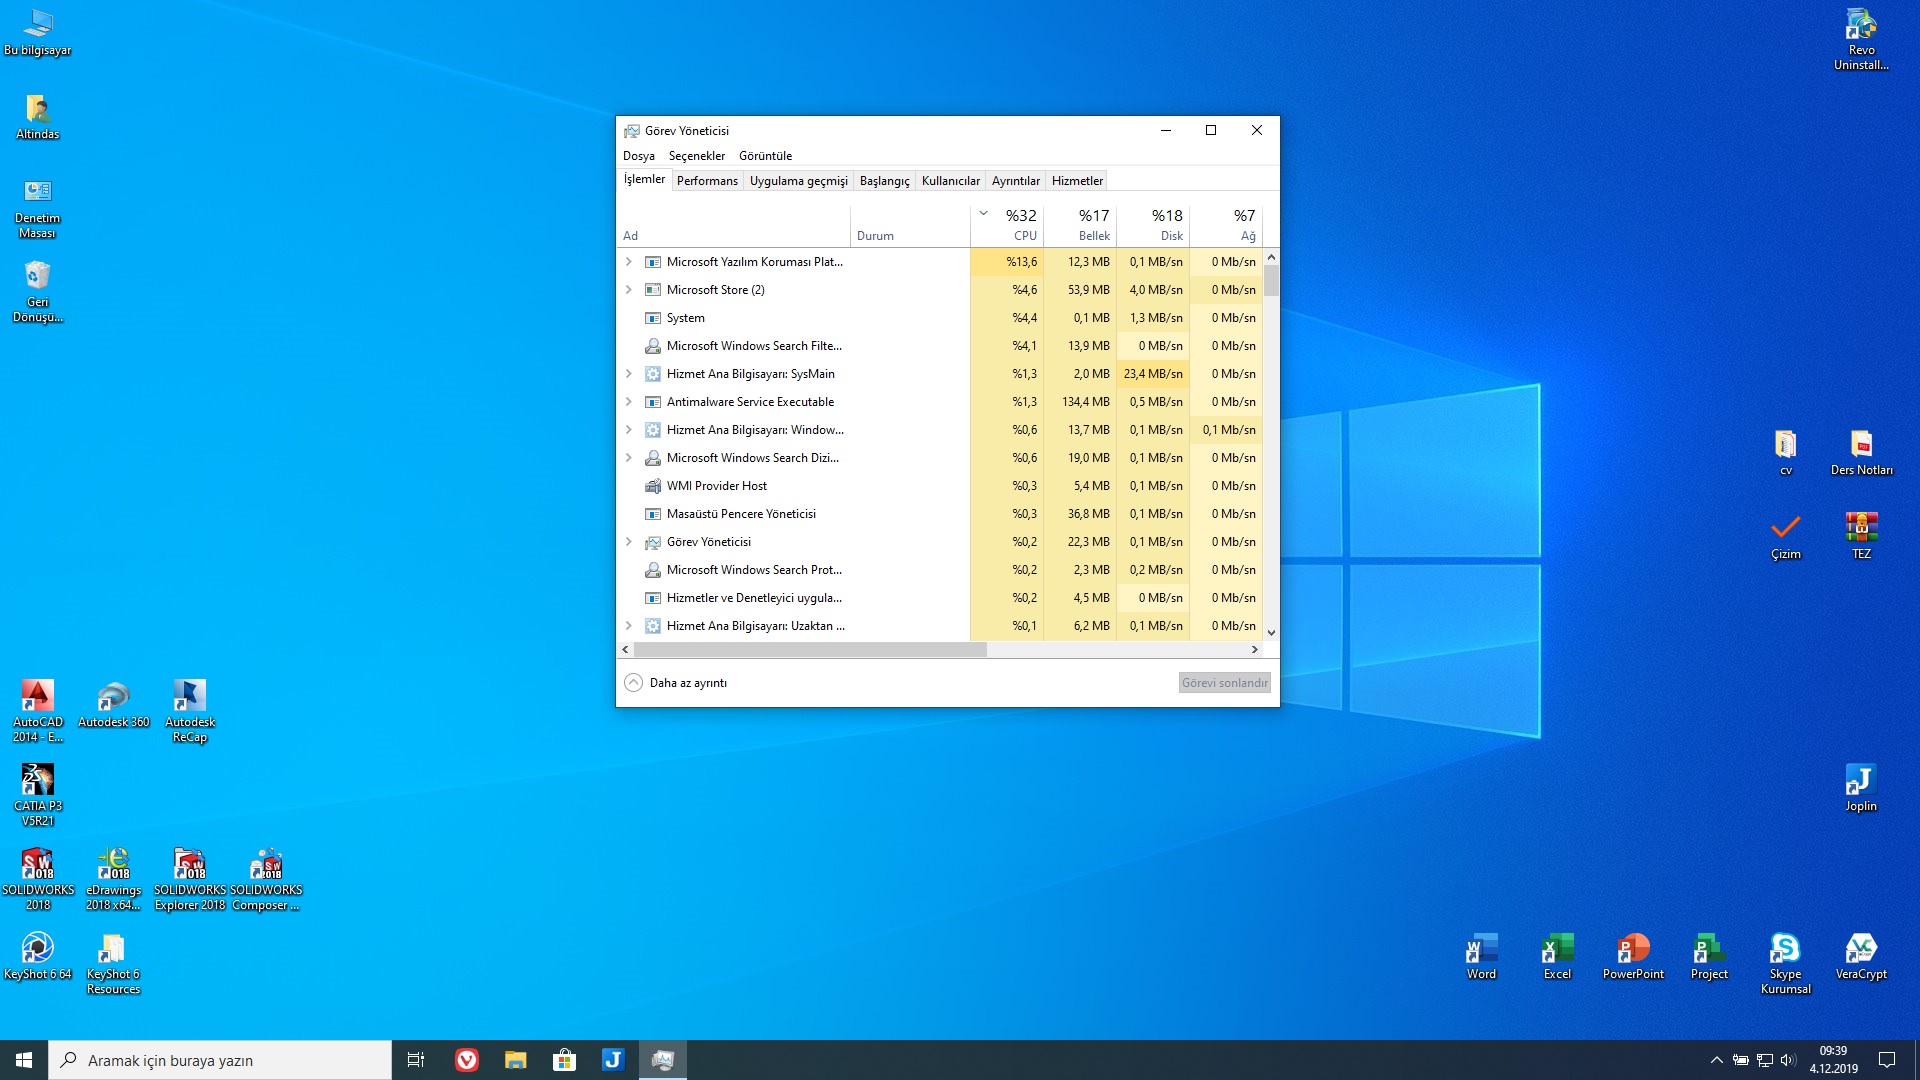Launch CATIA P3 V5R21 shortcut
The image size is (1920, 1080).
click(38, 795)
